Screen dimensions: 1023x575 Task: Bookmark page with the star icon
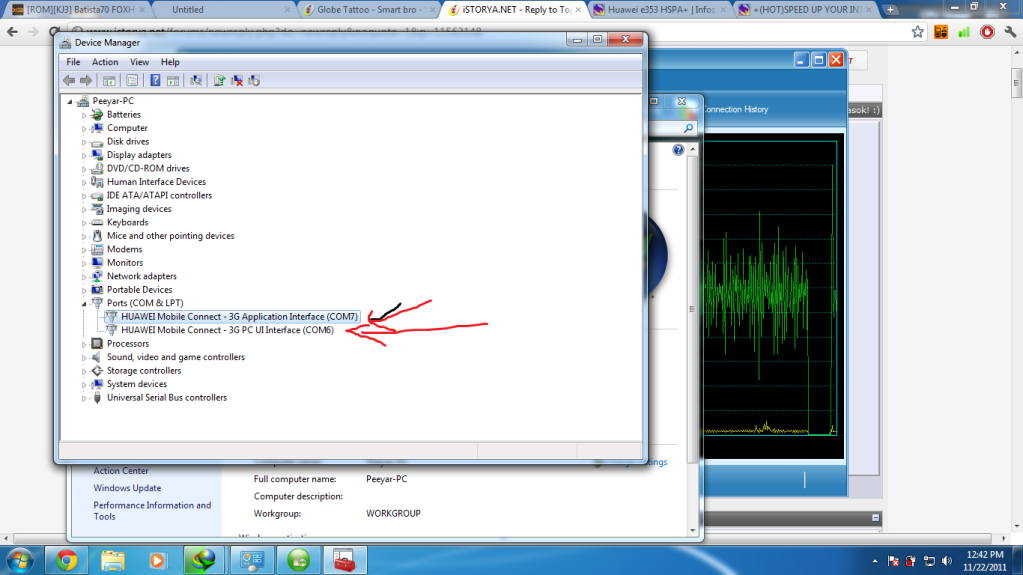(917, 31)
